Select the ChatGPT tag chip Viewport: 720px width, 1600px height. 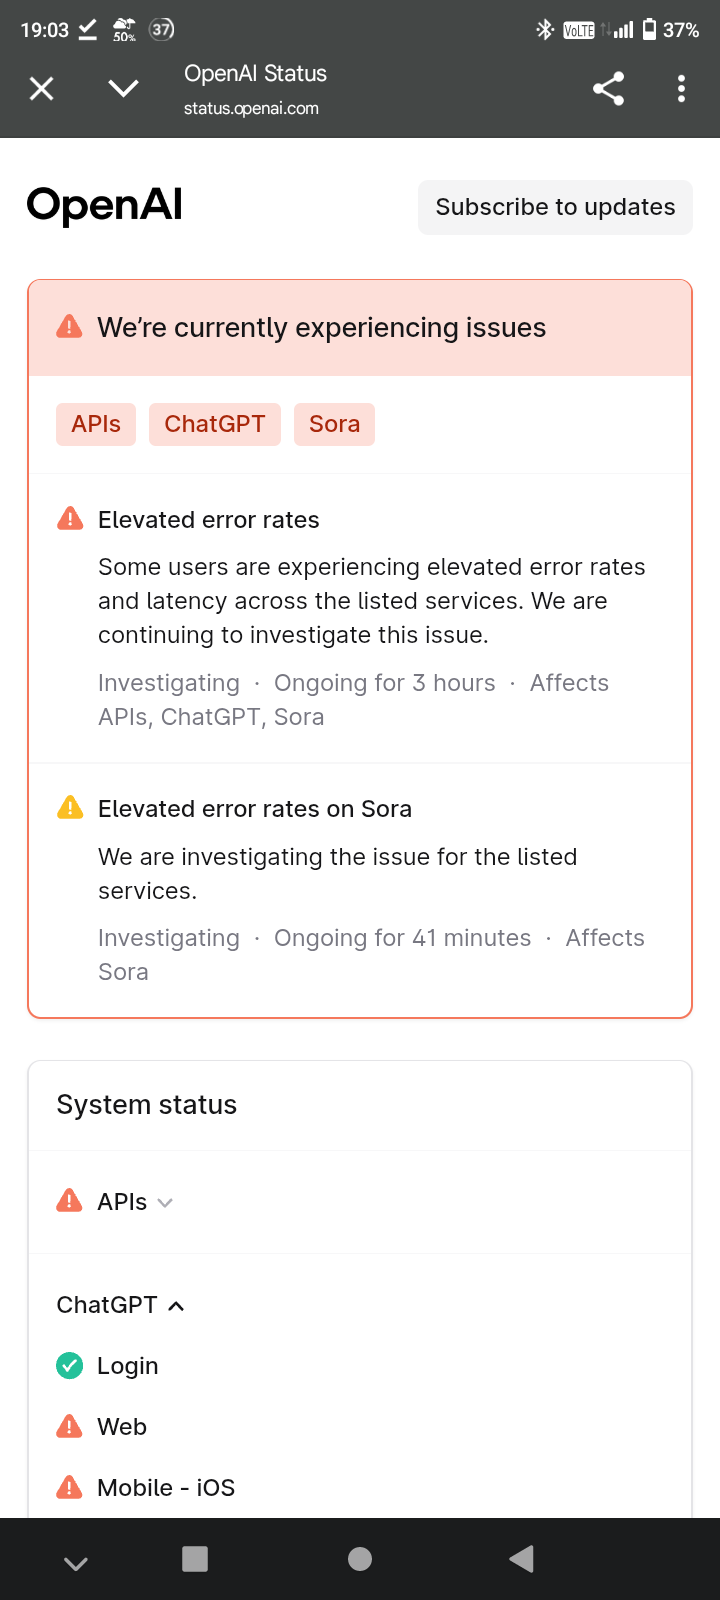[x=215, y=424]
